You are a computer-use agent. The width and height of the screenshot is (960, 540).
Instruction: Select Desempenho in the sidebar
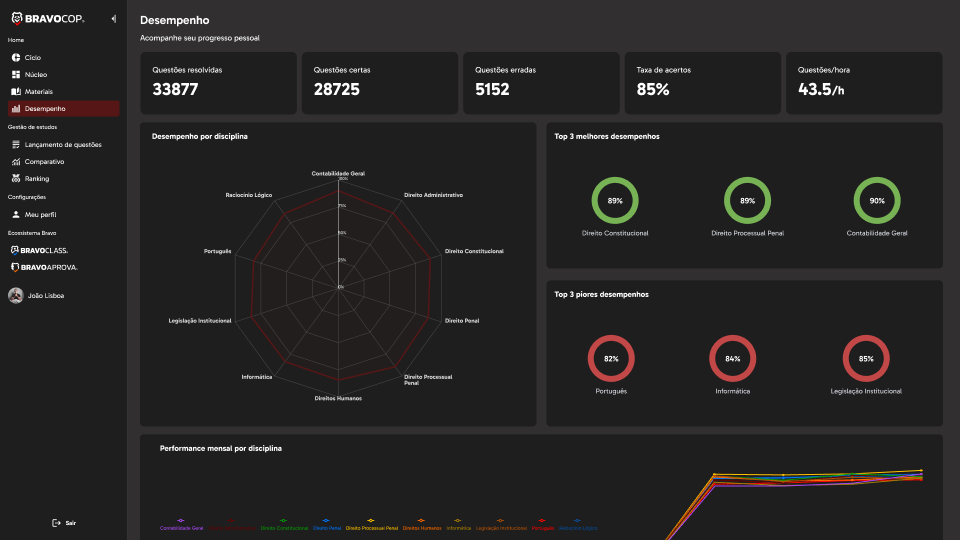(63, 108)
